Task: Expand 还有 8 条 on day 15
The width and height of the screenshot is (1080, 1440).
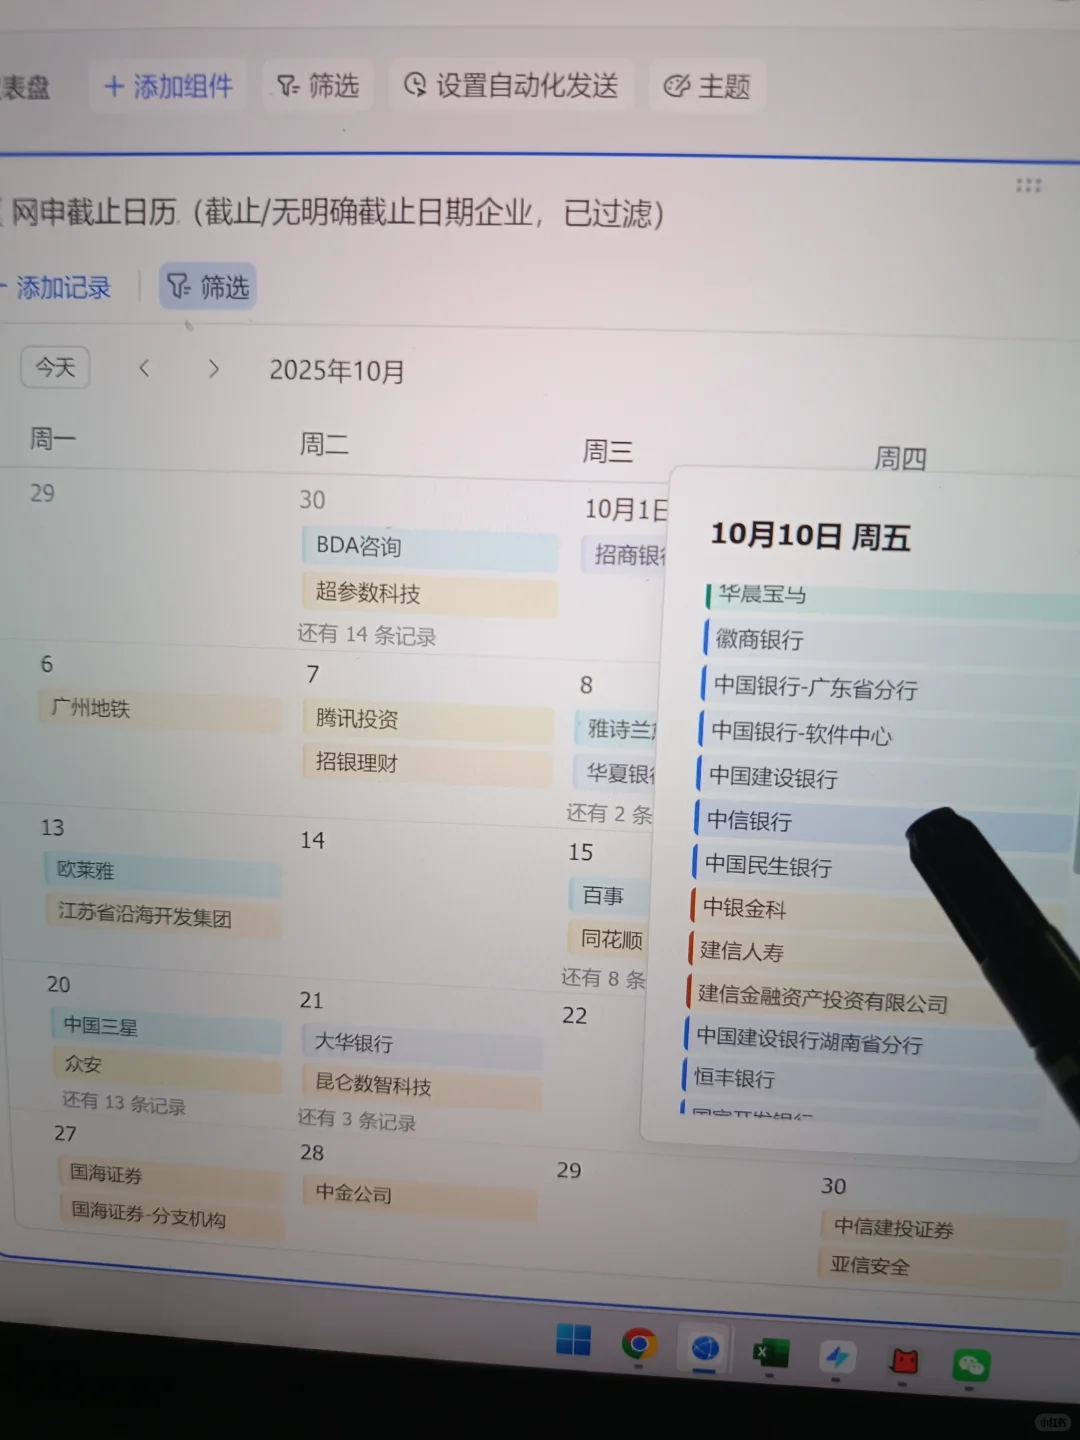Action: point(604,979)
